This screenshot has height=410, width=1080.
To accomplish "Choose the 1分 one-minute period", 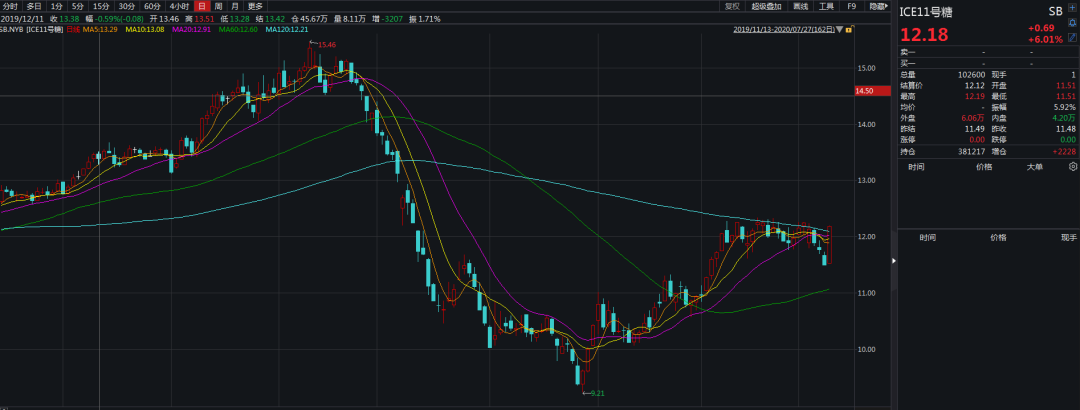I will coord(57,6).
